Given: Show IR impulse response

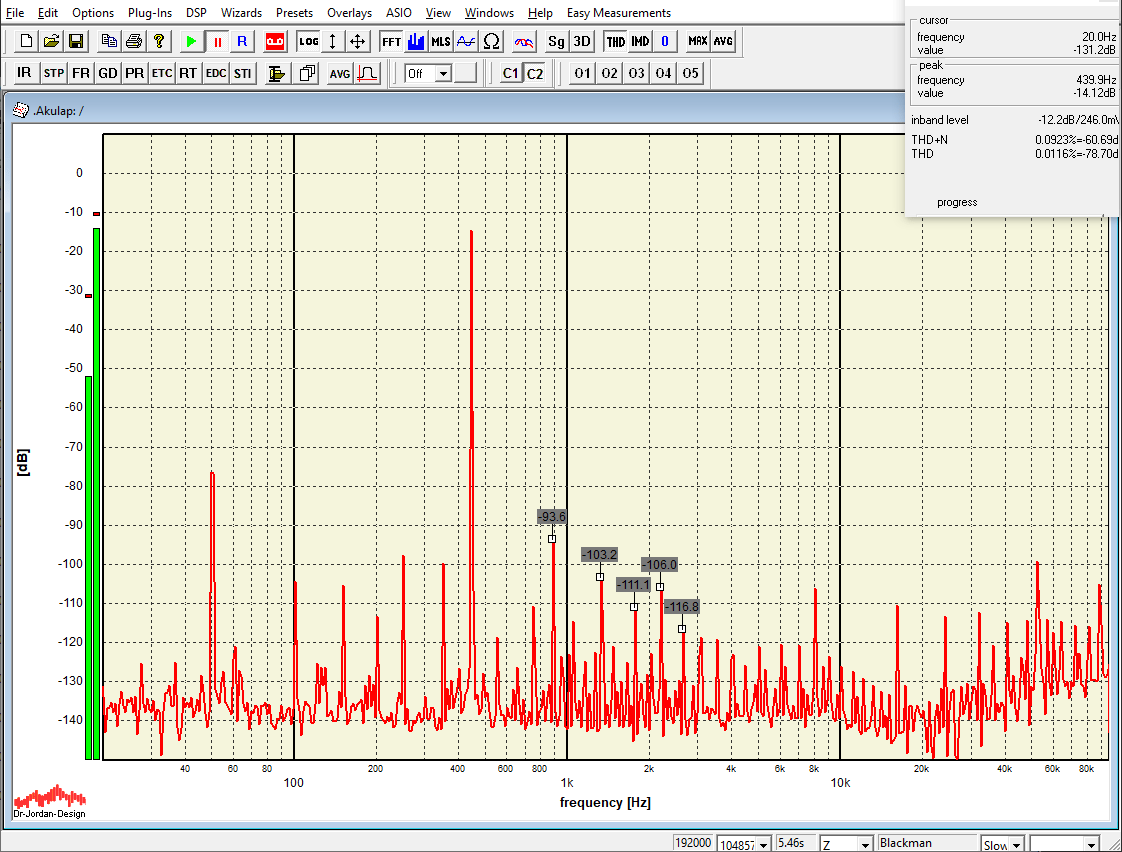Looking at the screenshot, I should point(26,73).
